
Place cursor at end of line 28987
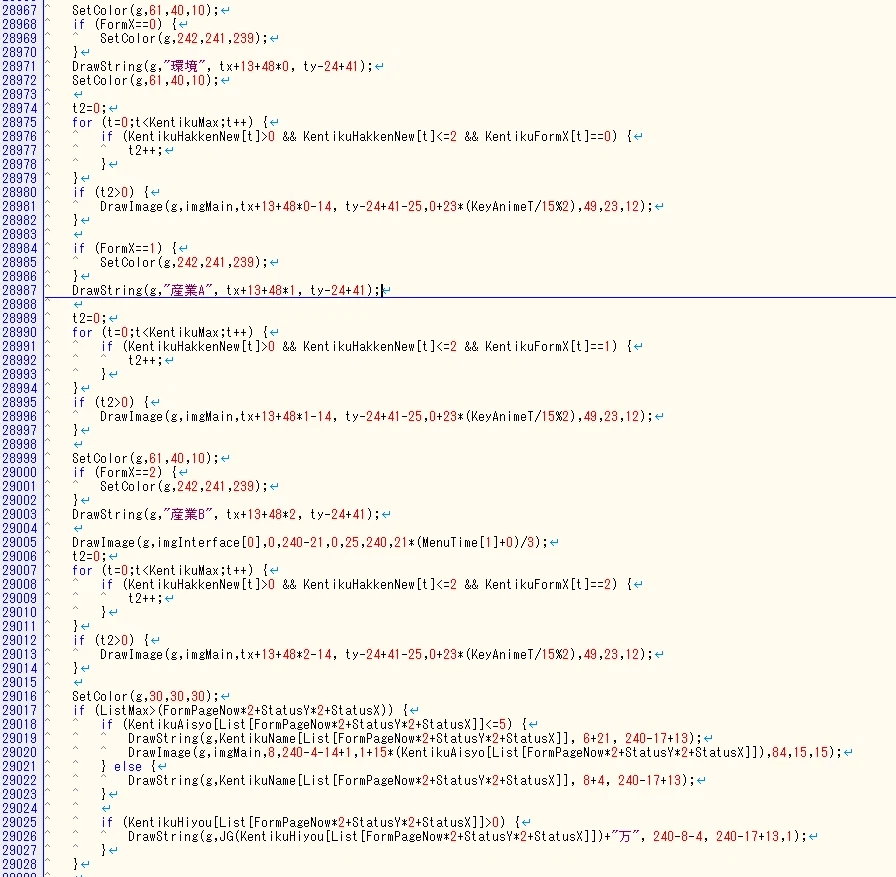tap(382, 290)
